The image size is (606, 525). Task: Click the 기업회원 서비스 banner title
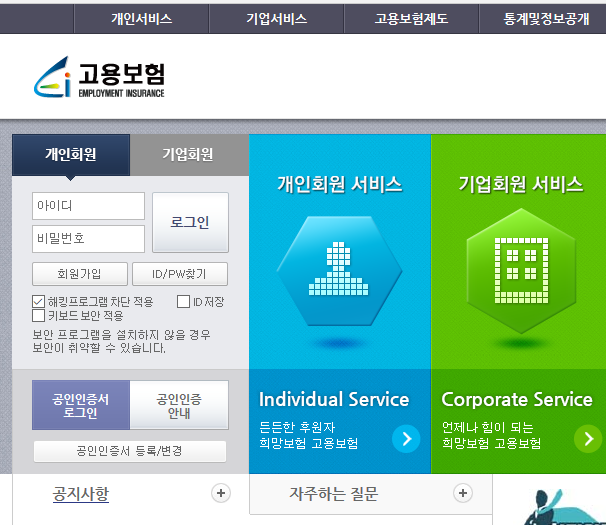pyautogui.click(x=521, y=184)
